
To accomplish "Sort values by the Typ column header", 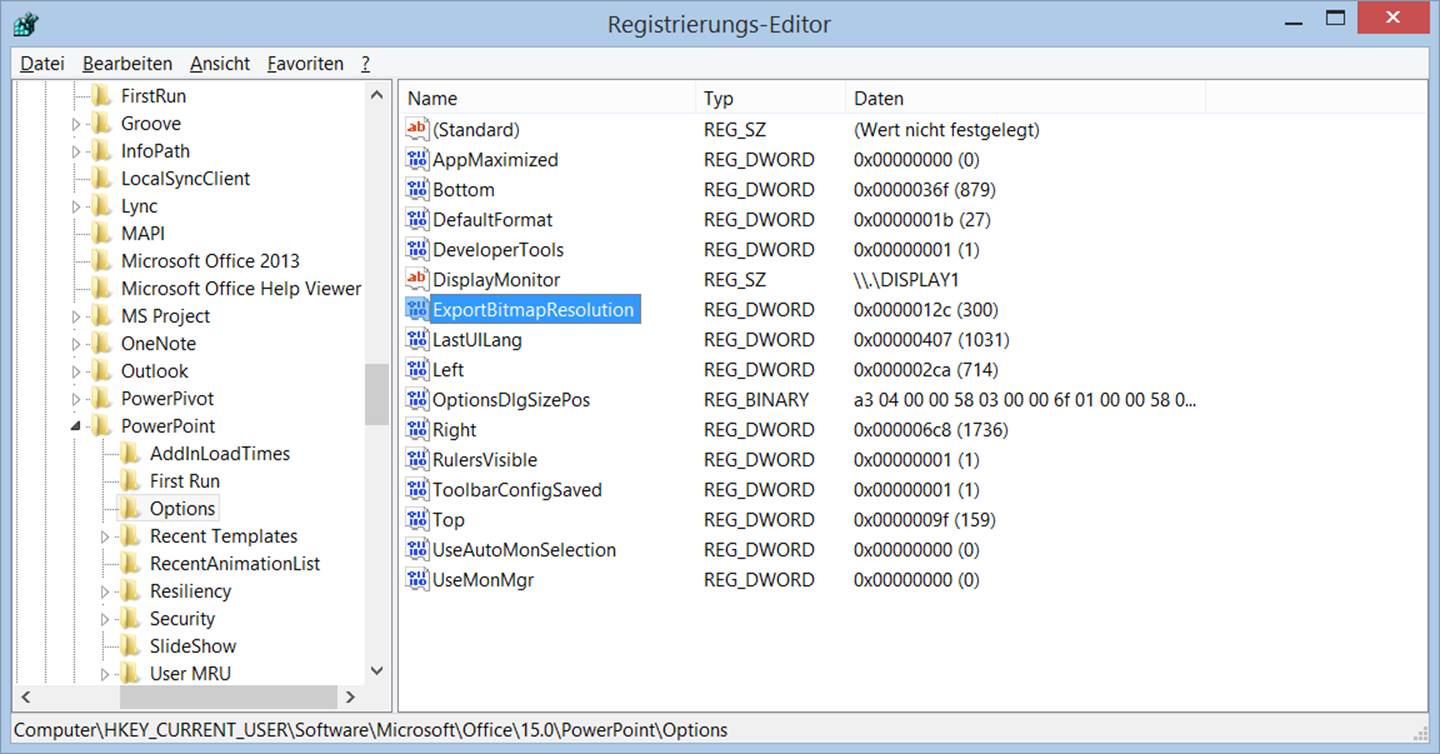I will click(770, 98).
